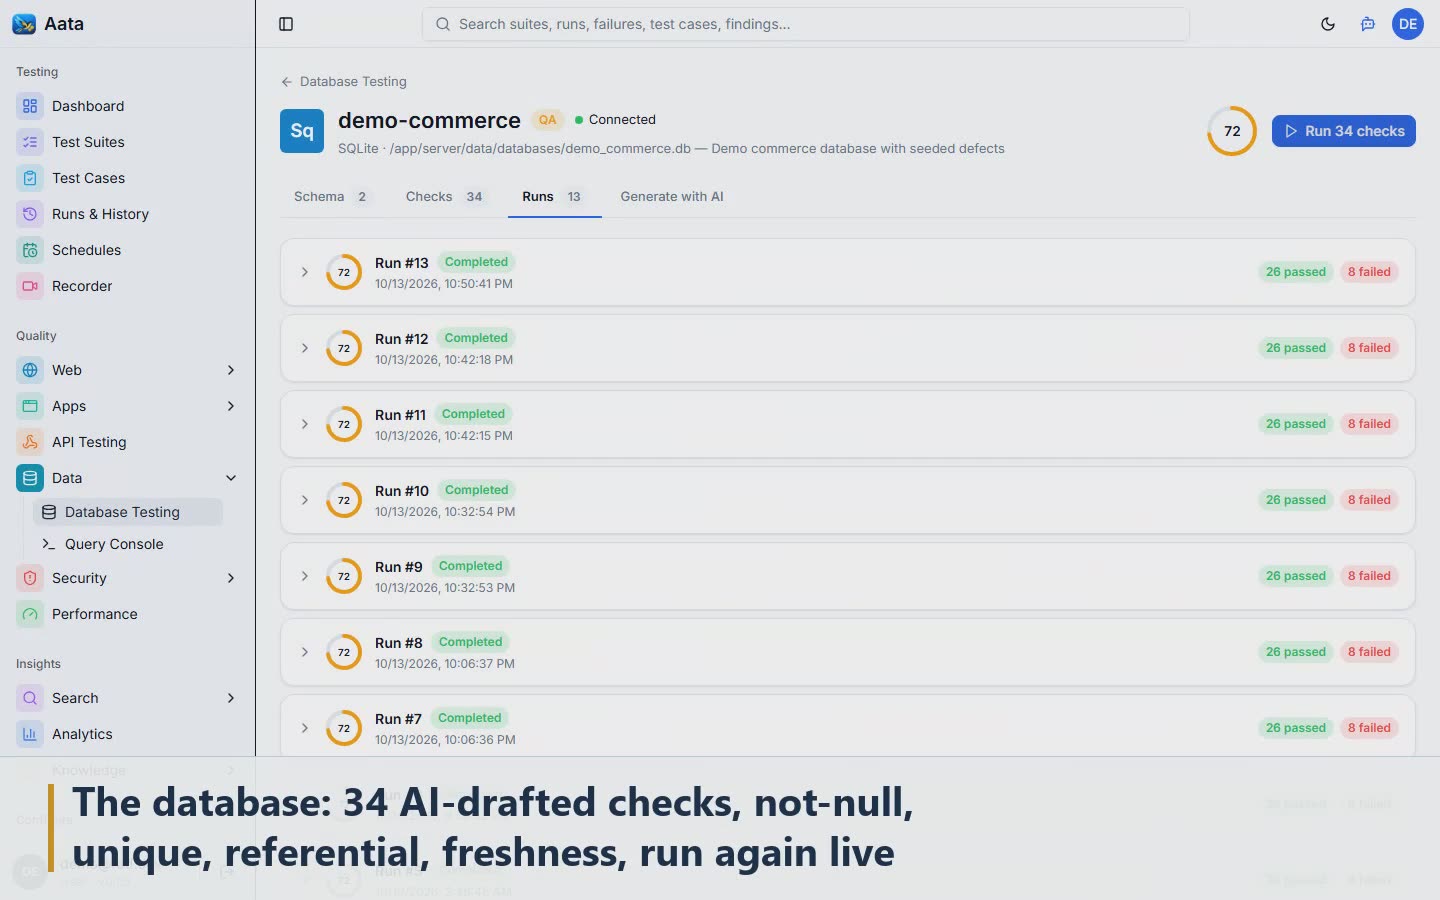Expand the Security sidebar section
Viewport: 1440px width, 900px height.
pos(231,578)
